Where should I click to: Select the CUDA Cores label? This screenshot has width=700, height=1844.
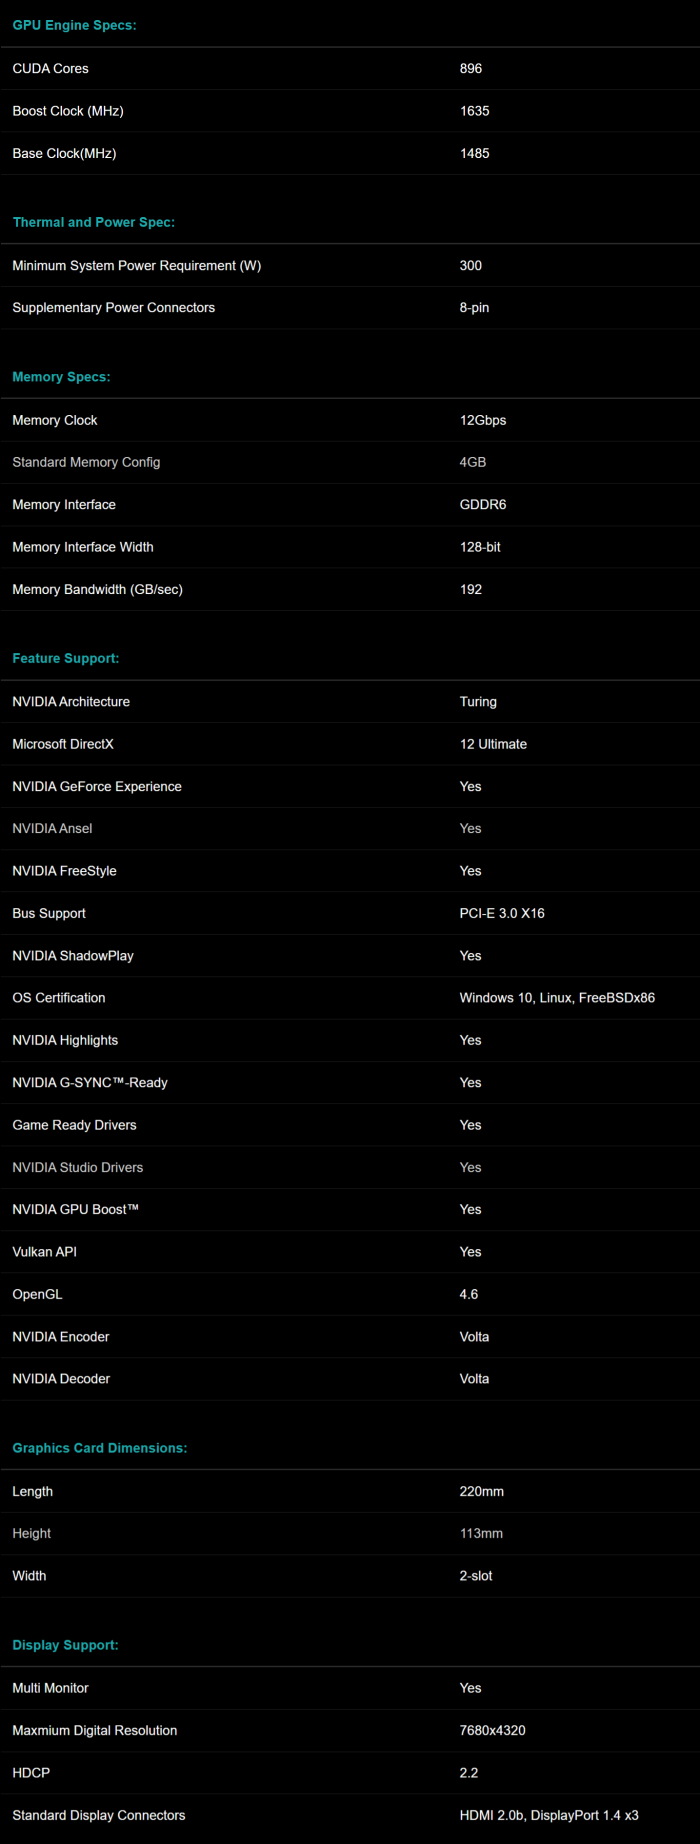[50, 69]
